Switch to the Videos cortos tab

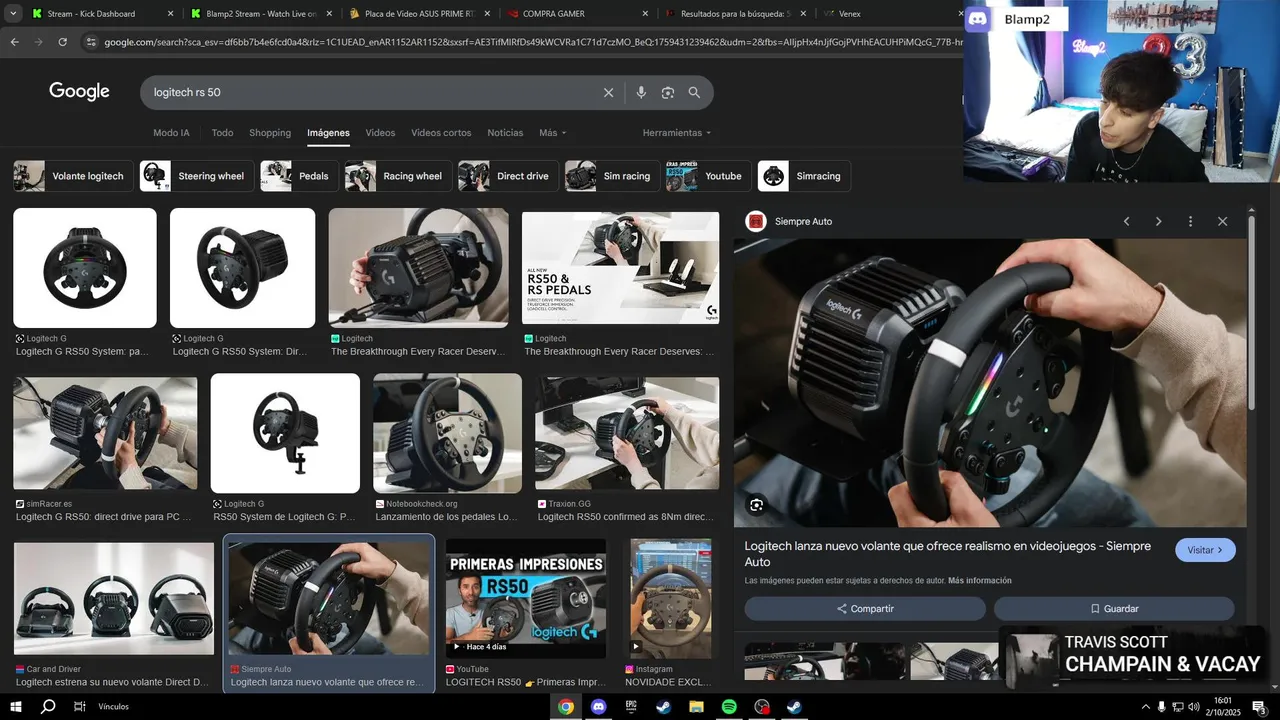click(441, 132)
